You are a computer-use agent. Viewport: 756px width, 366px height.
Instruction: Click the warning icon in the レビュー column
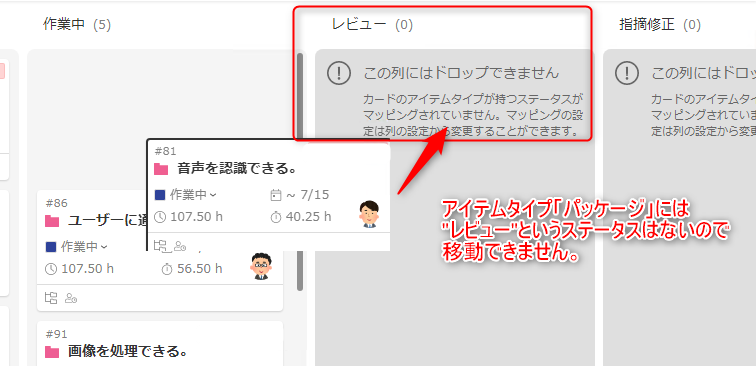pyautogui.click(x=338, y=73)
